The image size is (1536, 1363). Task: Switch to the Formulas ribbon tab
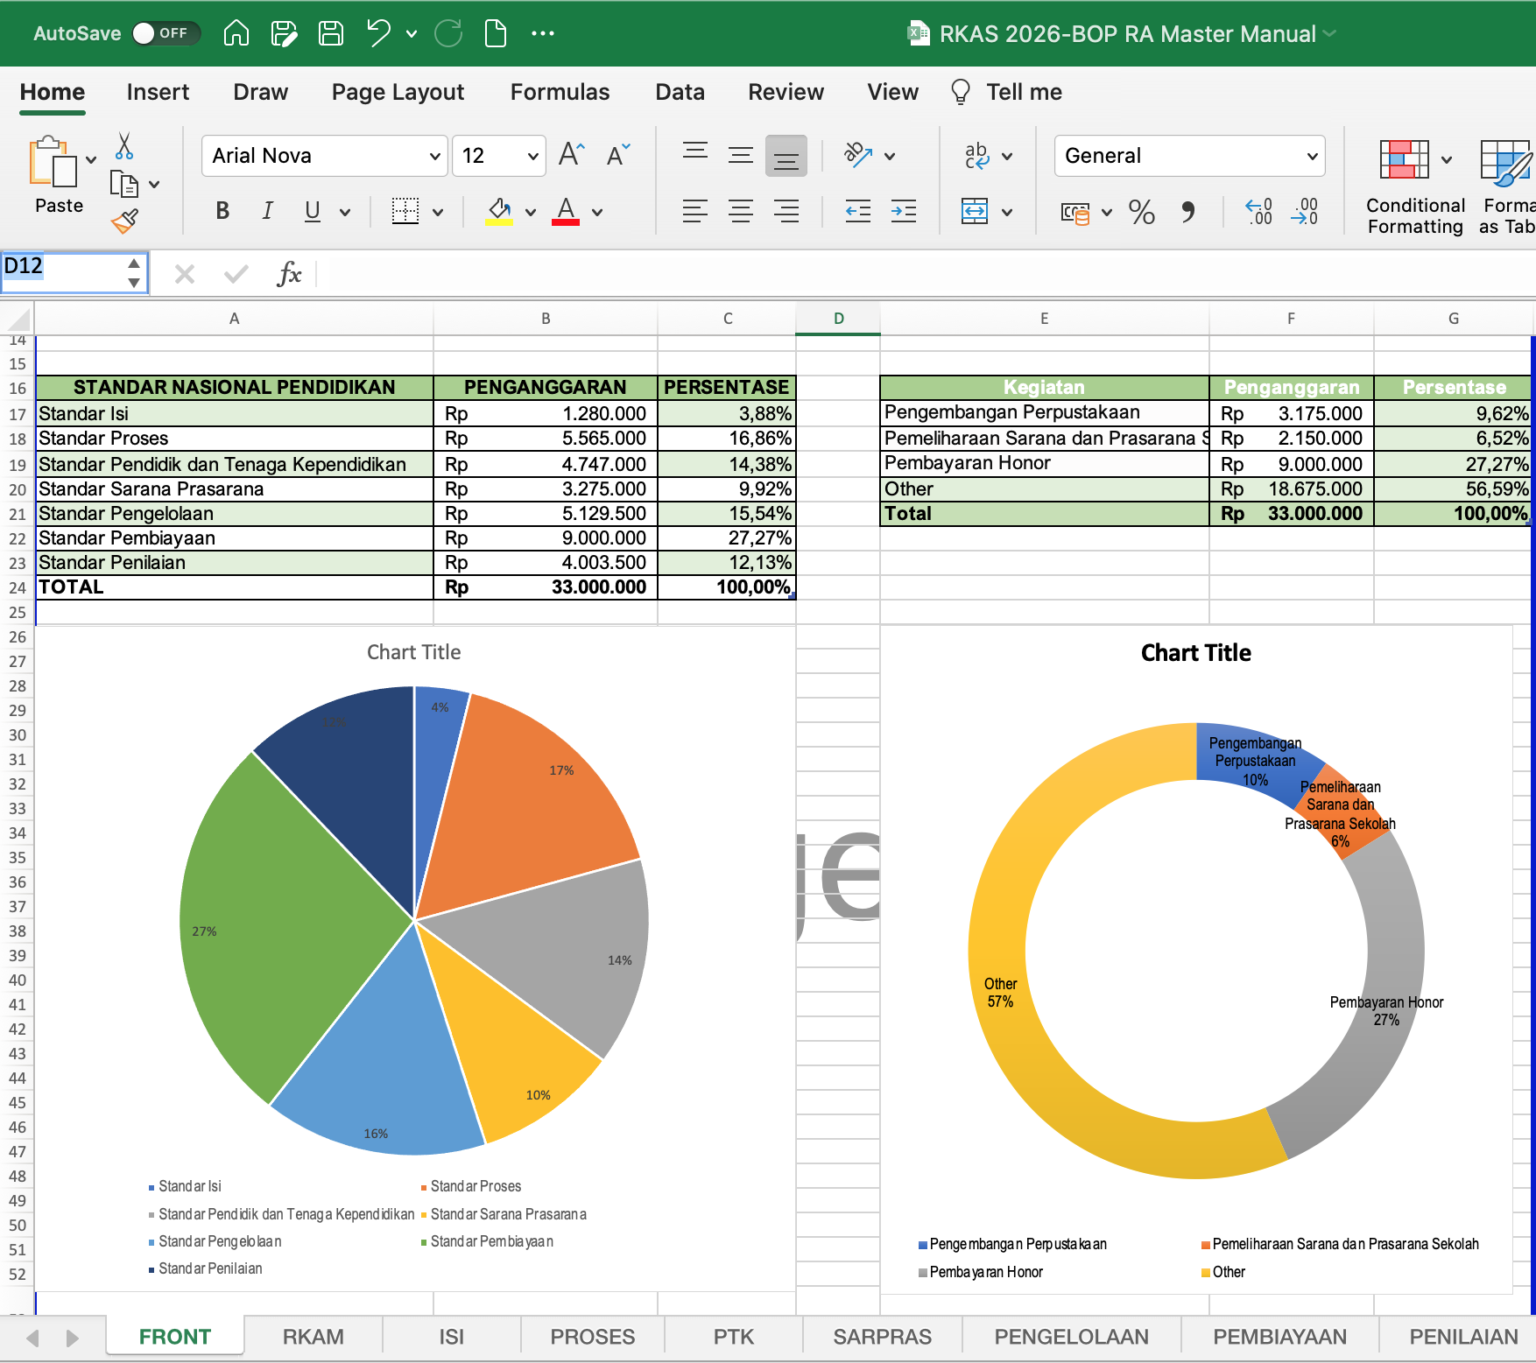tap(560, 91)
